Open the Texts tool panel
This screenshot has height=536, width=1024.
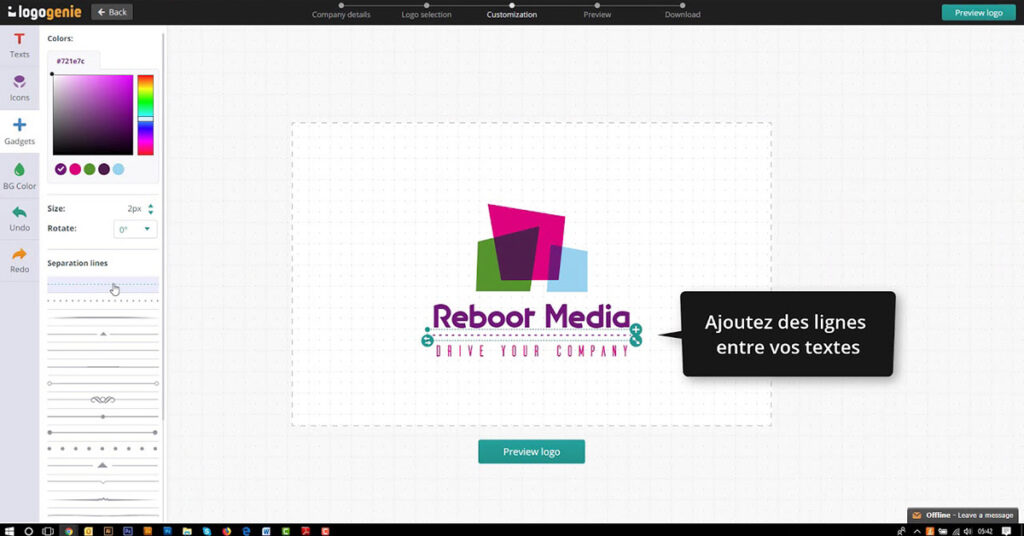tap(19, 44)
